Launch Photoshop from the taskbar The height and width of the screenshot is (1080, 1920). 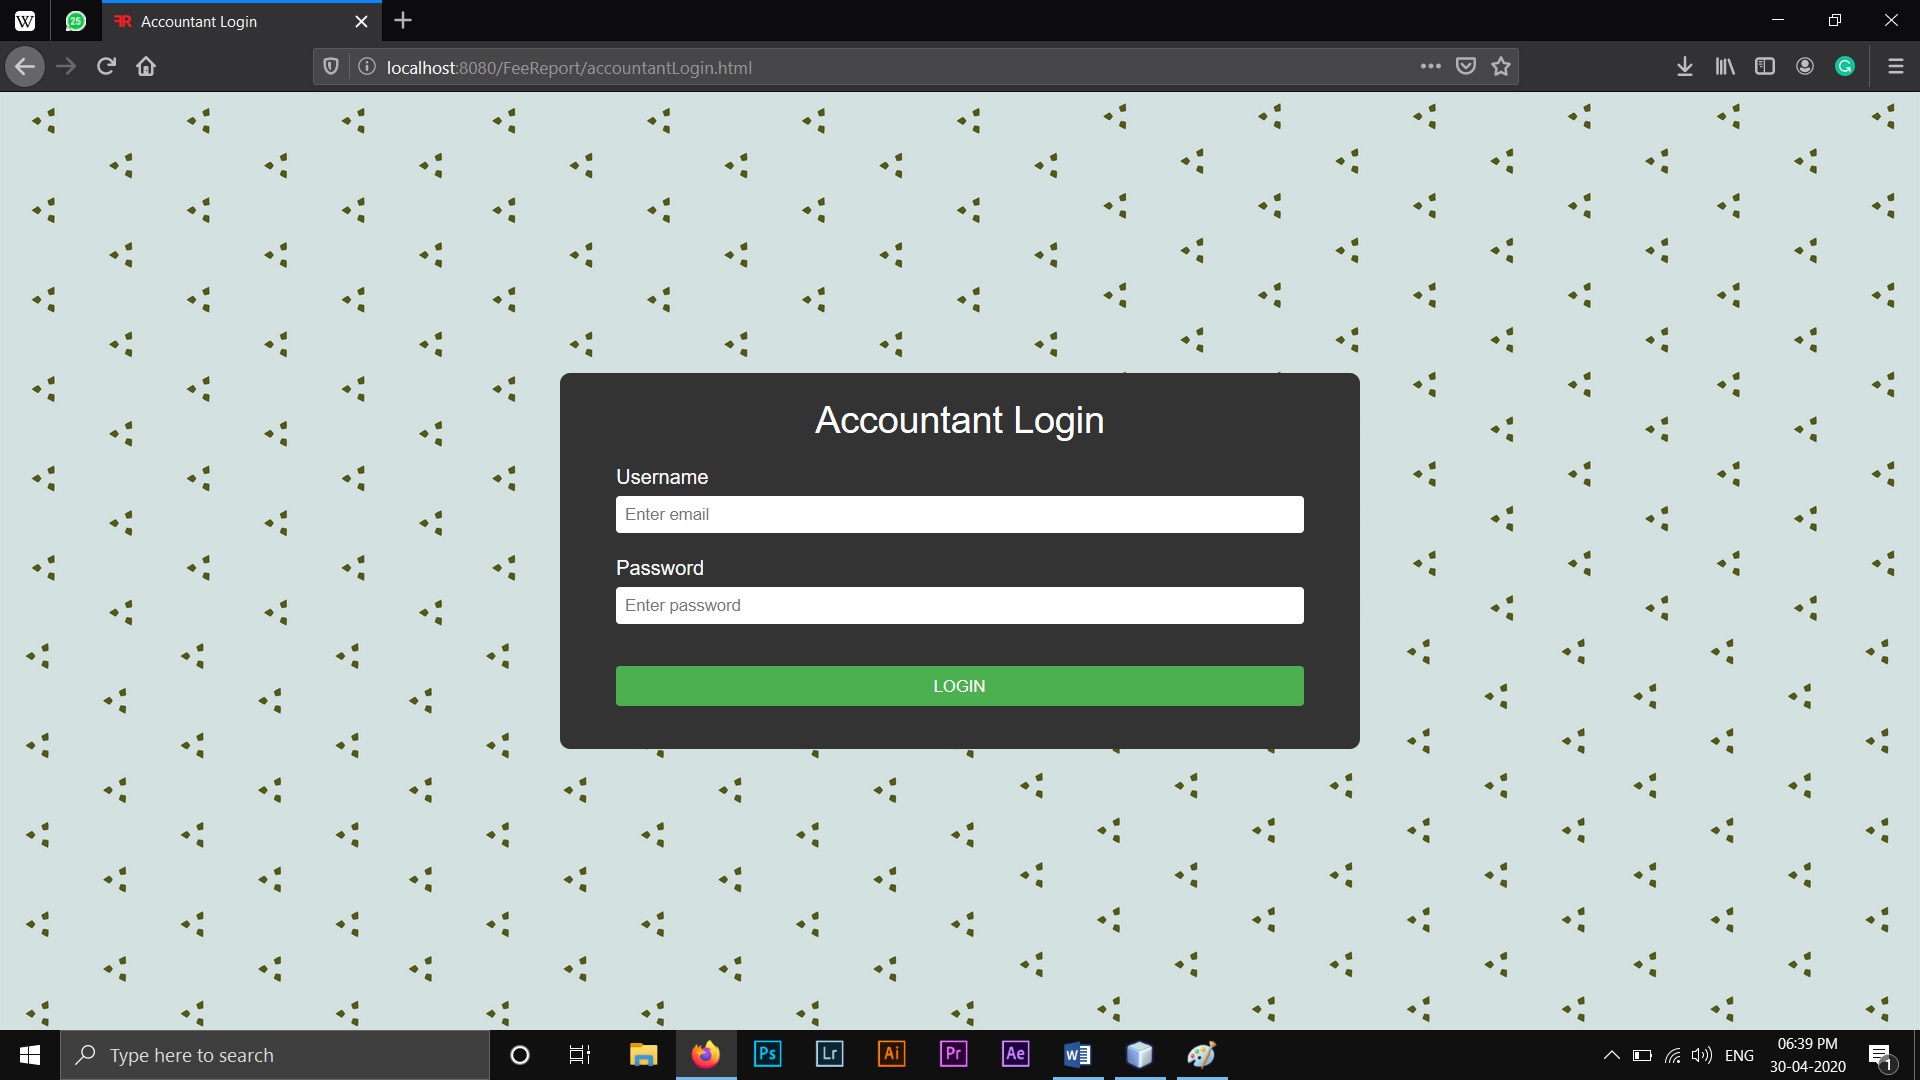pos(767,1054)
